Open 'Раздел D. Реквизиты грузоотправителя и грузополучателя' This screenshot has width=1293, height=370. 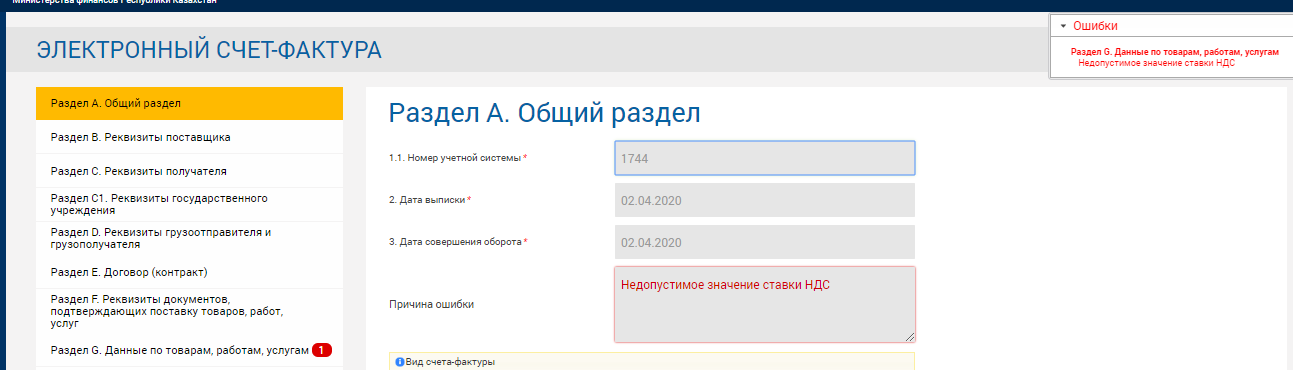pos(189,238)
